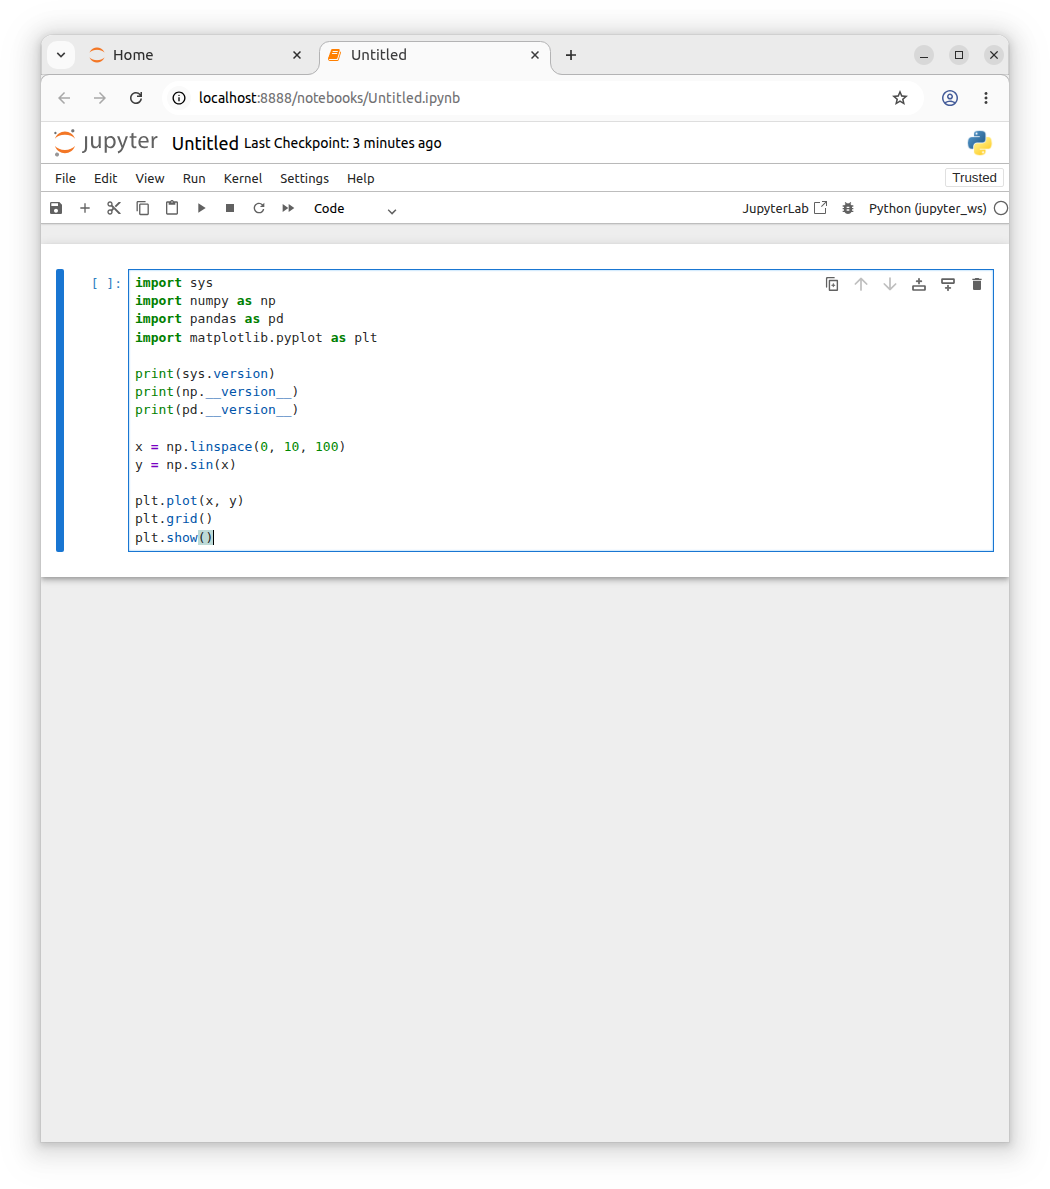Click Last Checkpoint: 3 minutes ago text

[343, 143]
